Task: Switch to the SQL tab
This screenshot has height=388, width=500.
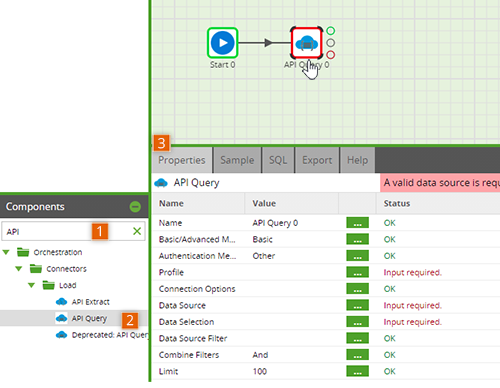Action: (278, 160)
